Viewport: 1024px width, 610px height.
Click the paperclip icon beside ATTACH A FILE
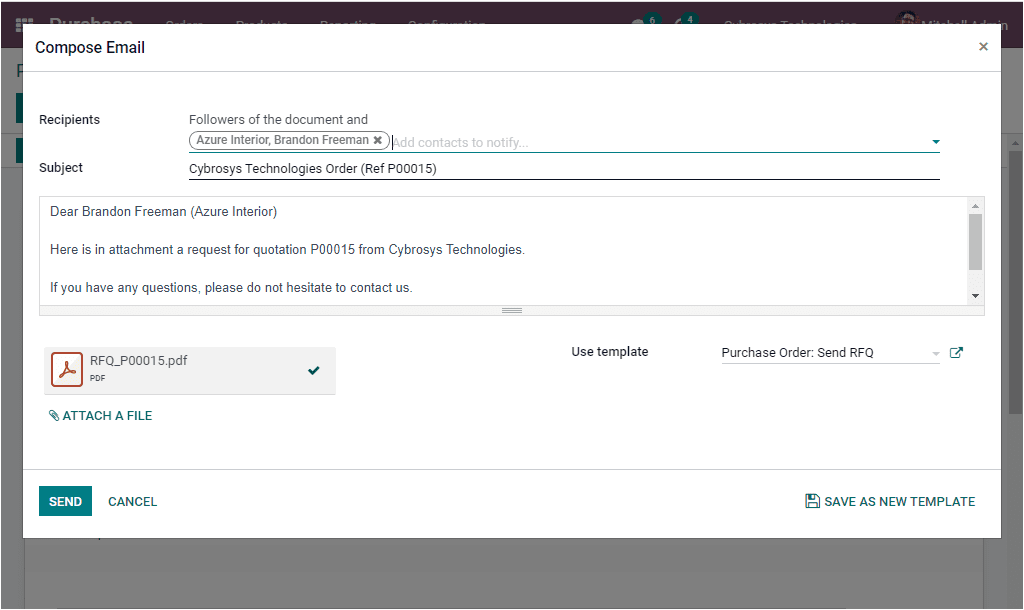(53, 415)
